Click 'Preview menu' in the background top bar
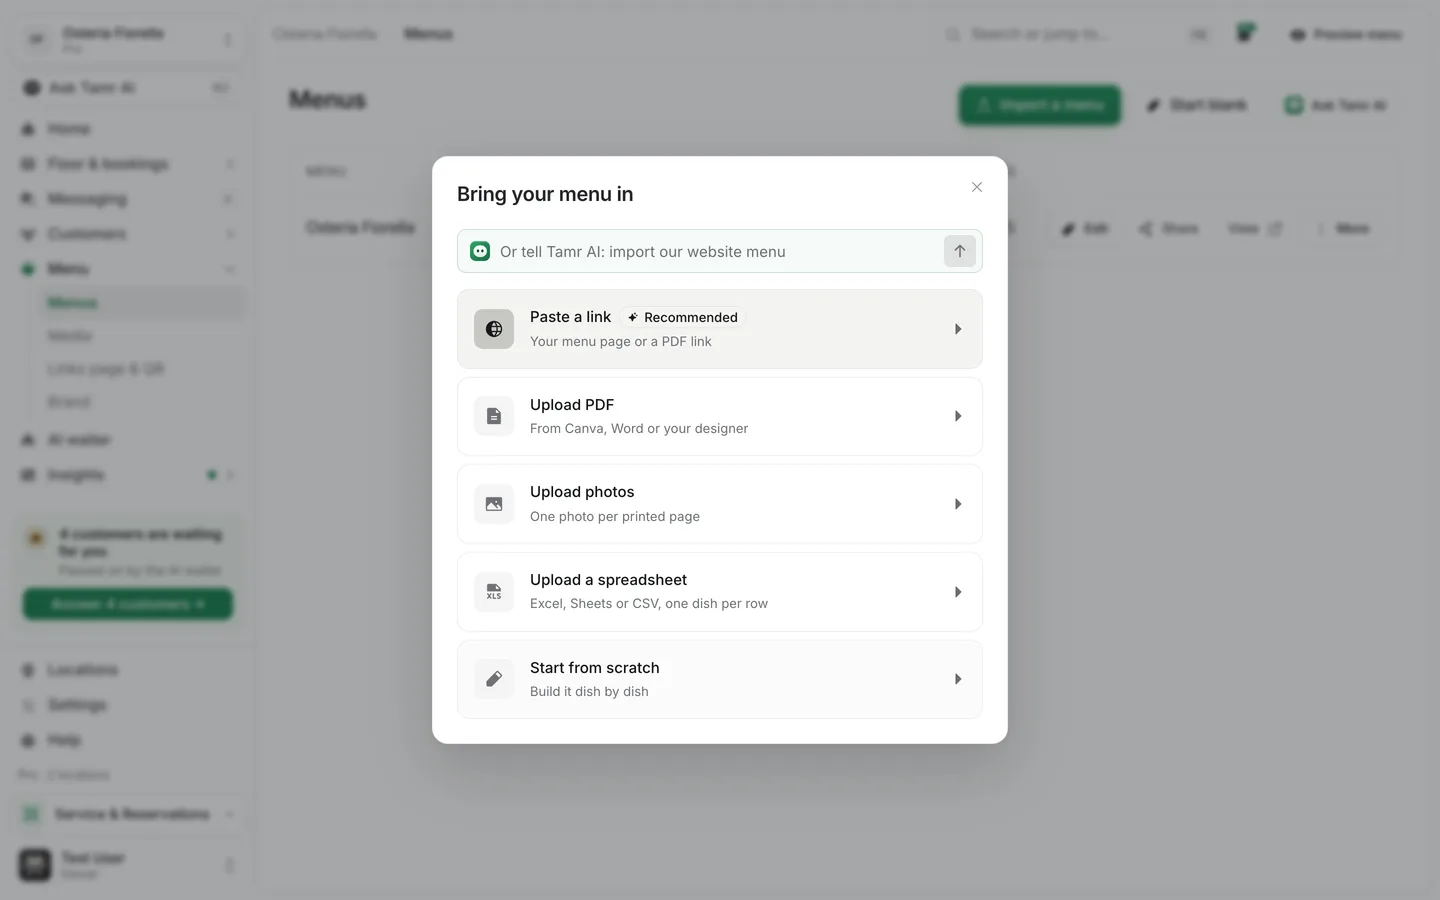This screenshot has width=1440, height=900. 1346,35
